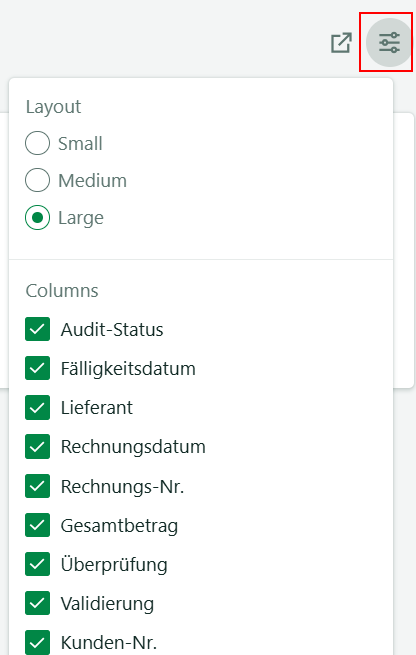416x655 pixels.
Task: Toggle the Überprüfung column checkbox
Action: (x=38, y=564)
